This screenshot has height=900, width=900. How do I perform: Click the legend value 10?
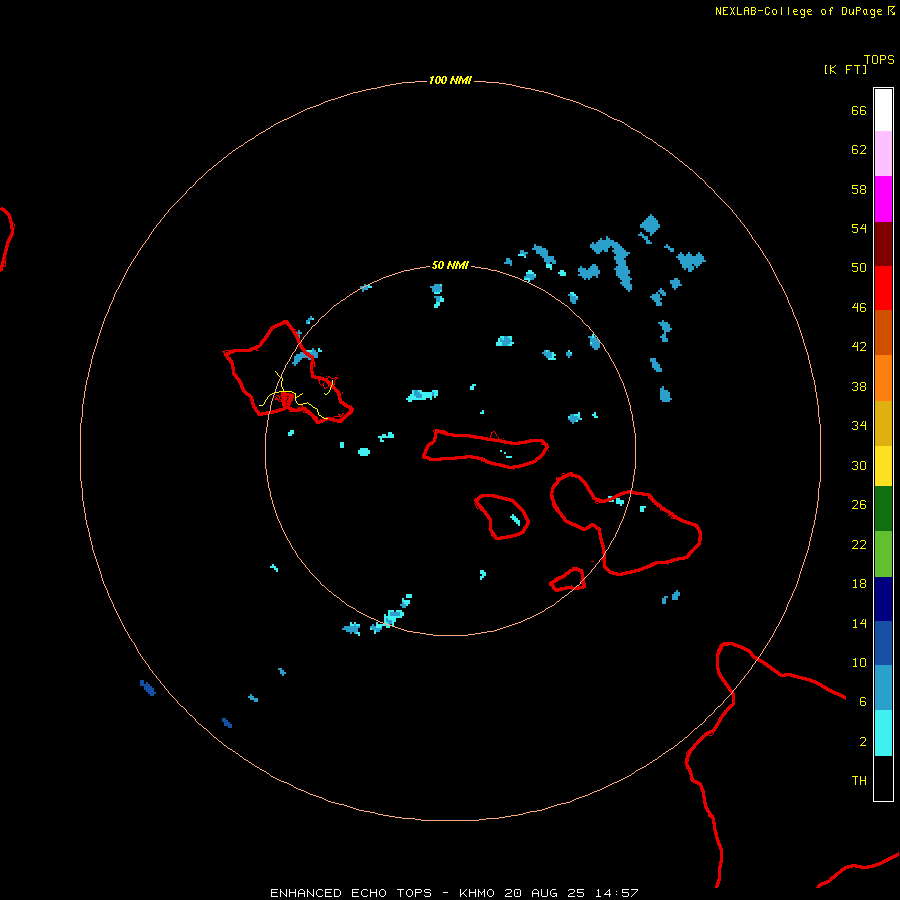click(859, 663)
